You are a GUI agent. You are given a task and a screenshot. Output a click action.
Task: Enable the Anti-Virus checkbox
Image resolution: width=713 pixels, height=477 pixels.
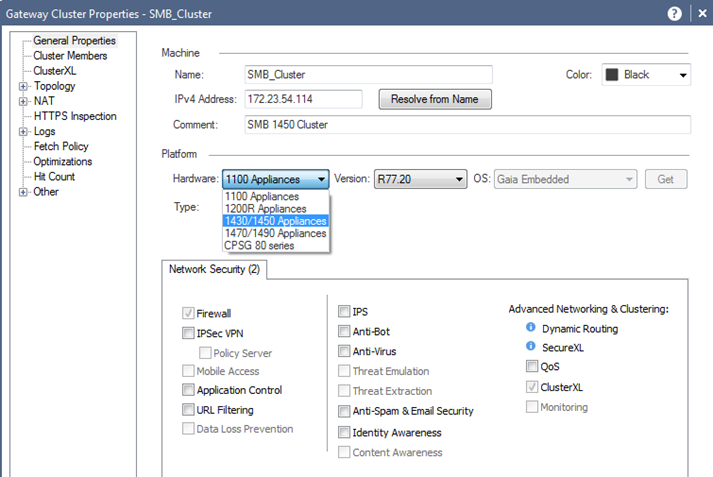coord(344,351)
